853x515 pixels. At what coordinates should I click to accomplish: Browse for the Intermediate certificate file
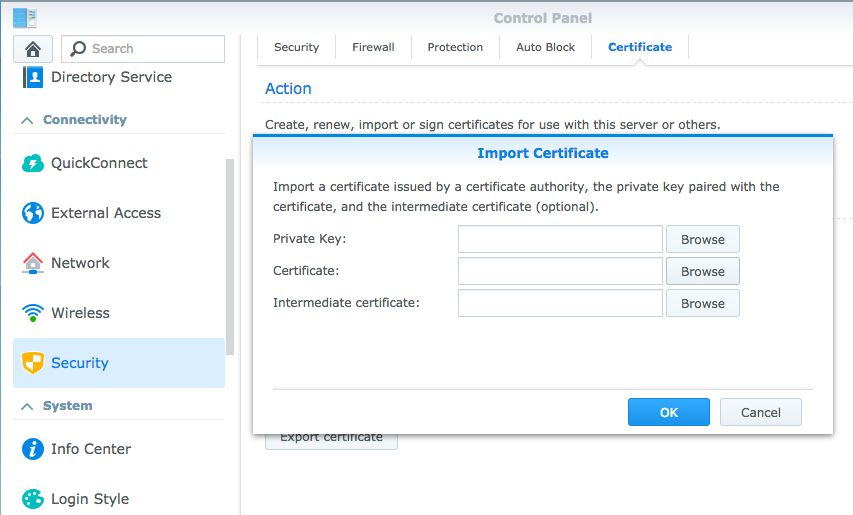pos(702,303)
